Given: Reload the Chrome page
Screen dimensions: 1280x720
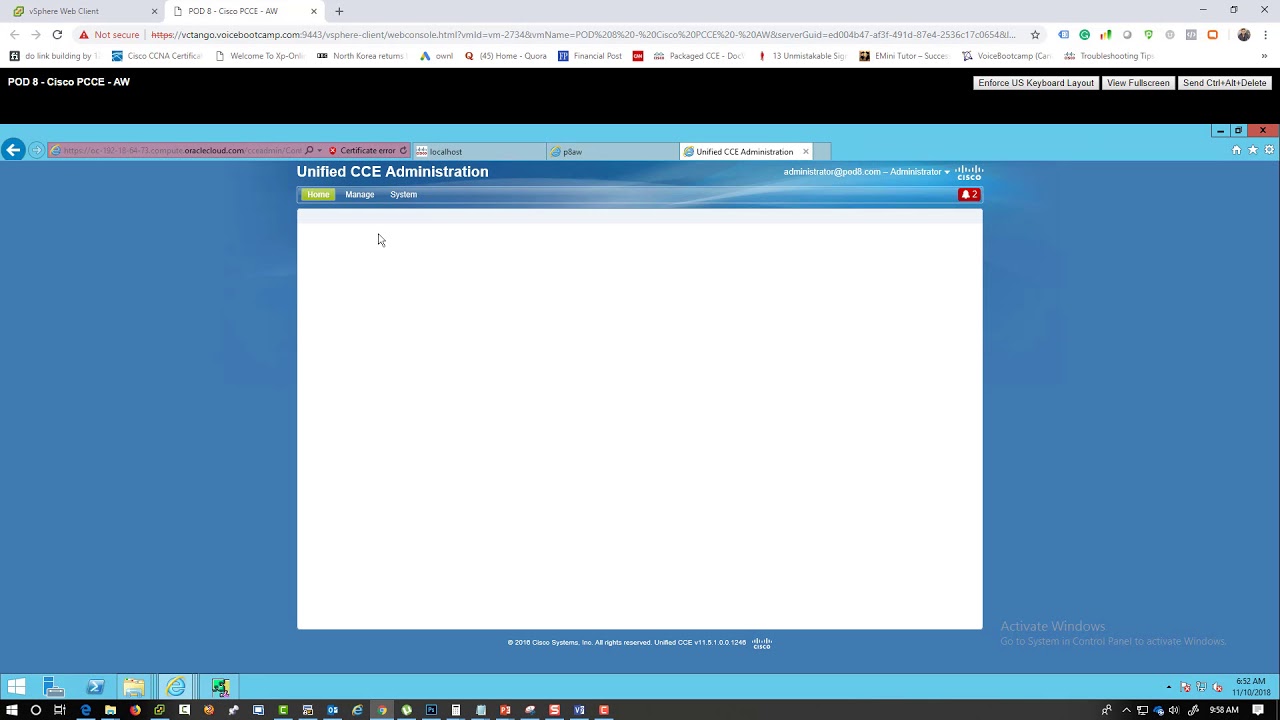Looking at the screenshot, I should pos(57,34).
